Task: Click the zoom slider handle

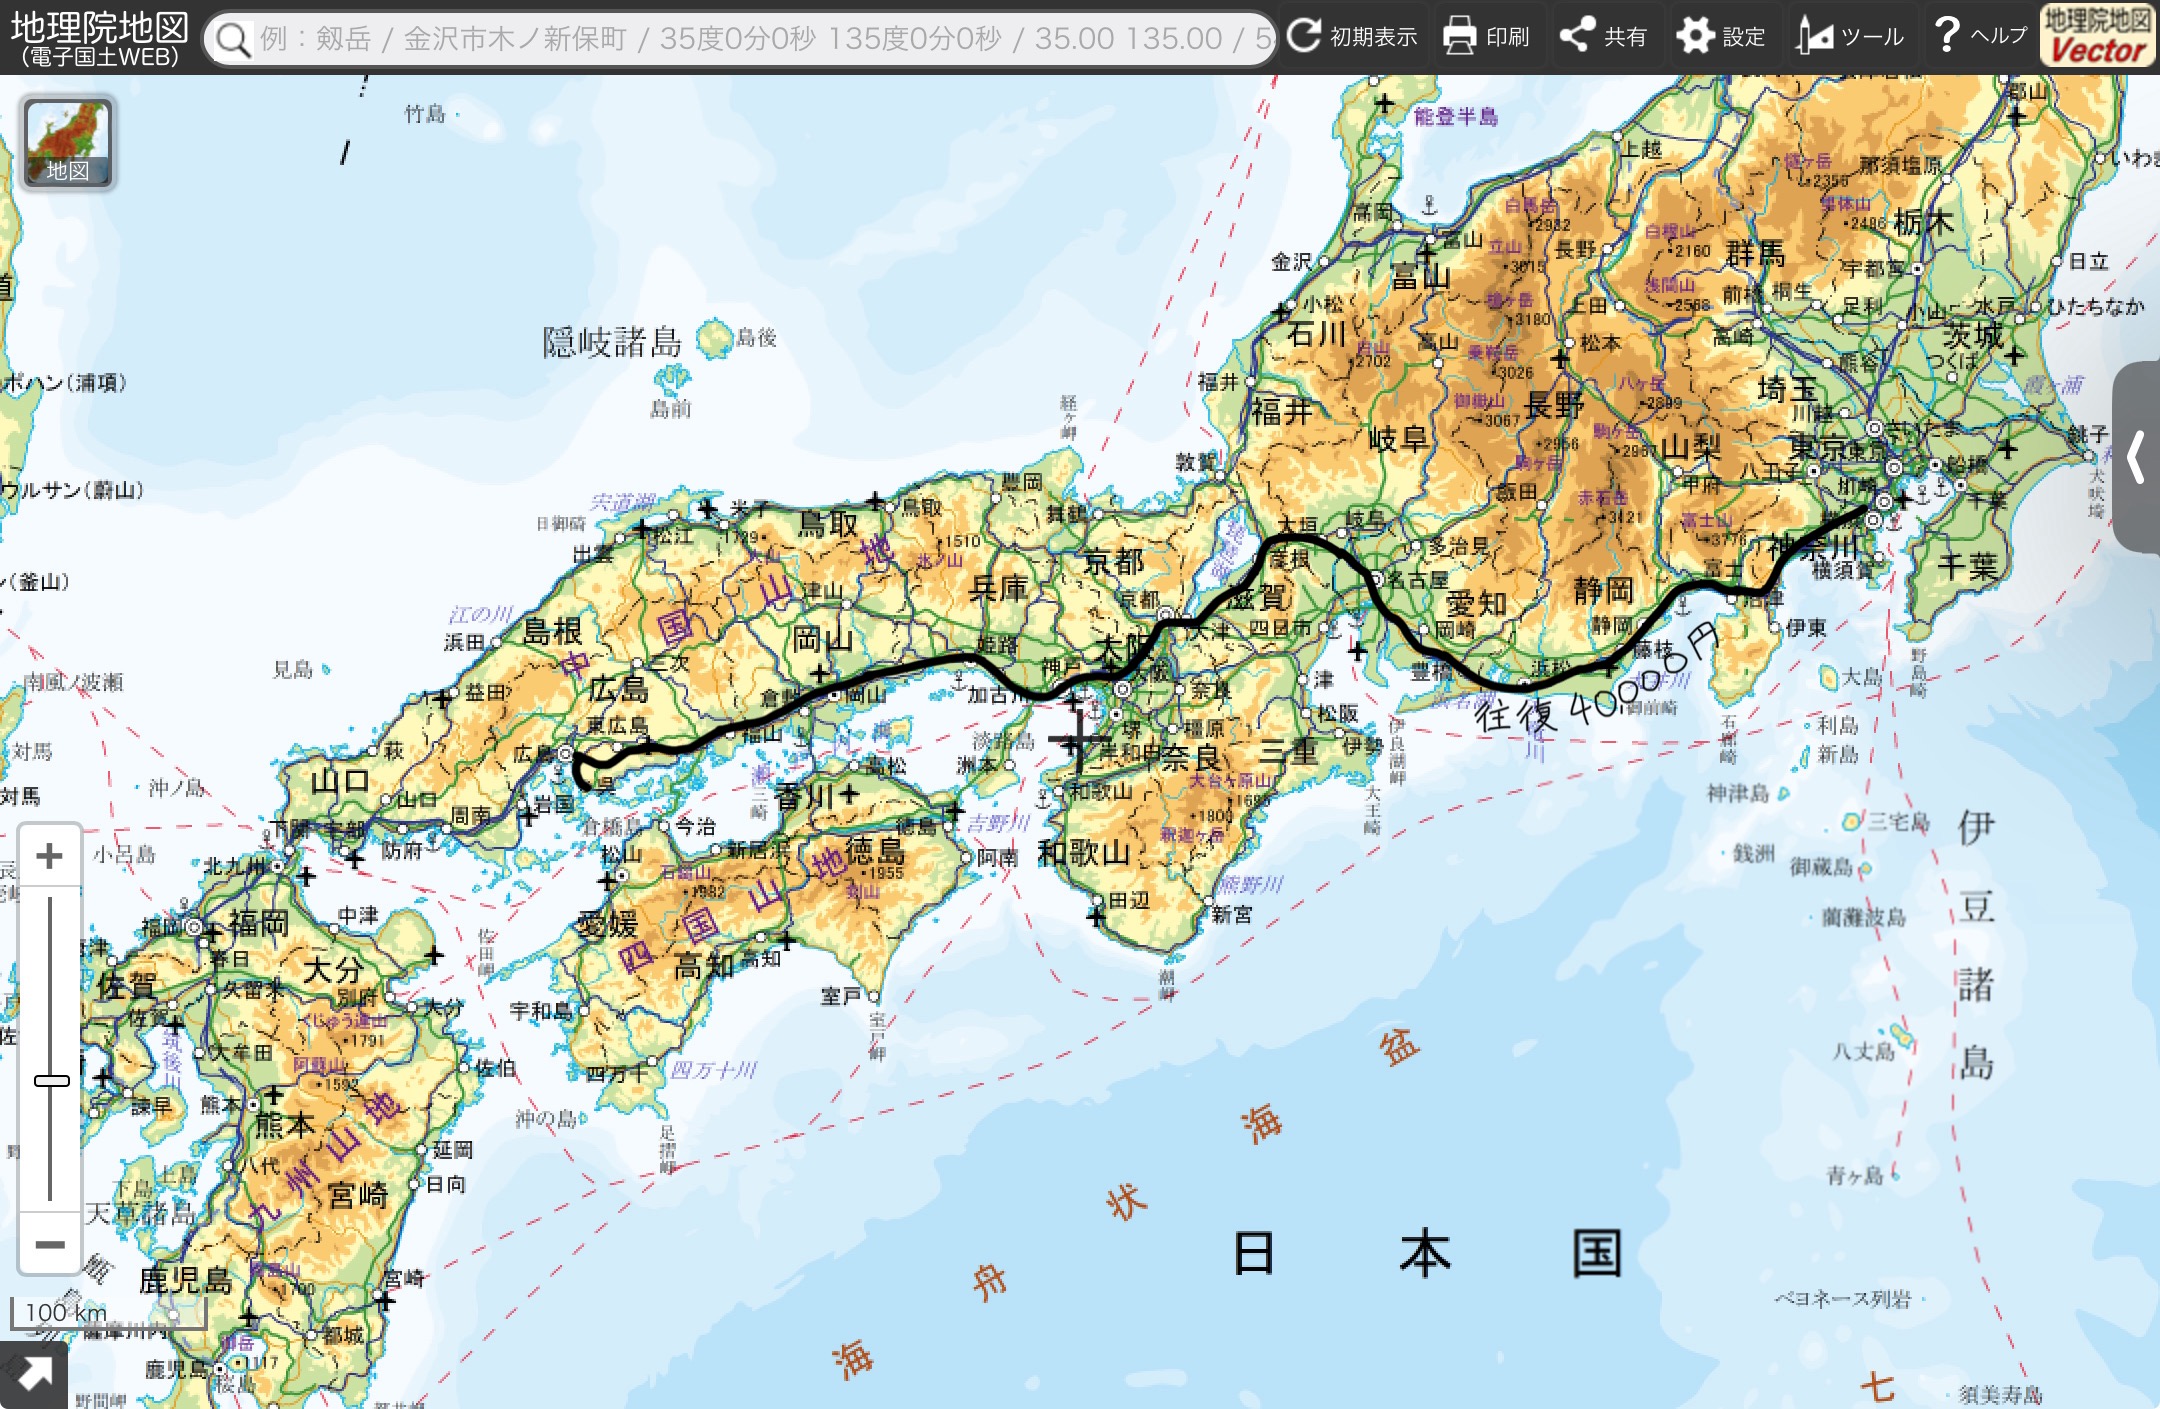Action: [x=51, y=1080]
